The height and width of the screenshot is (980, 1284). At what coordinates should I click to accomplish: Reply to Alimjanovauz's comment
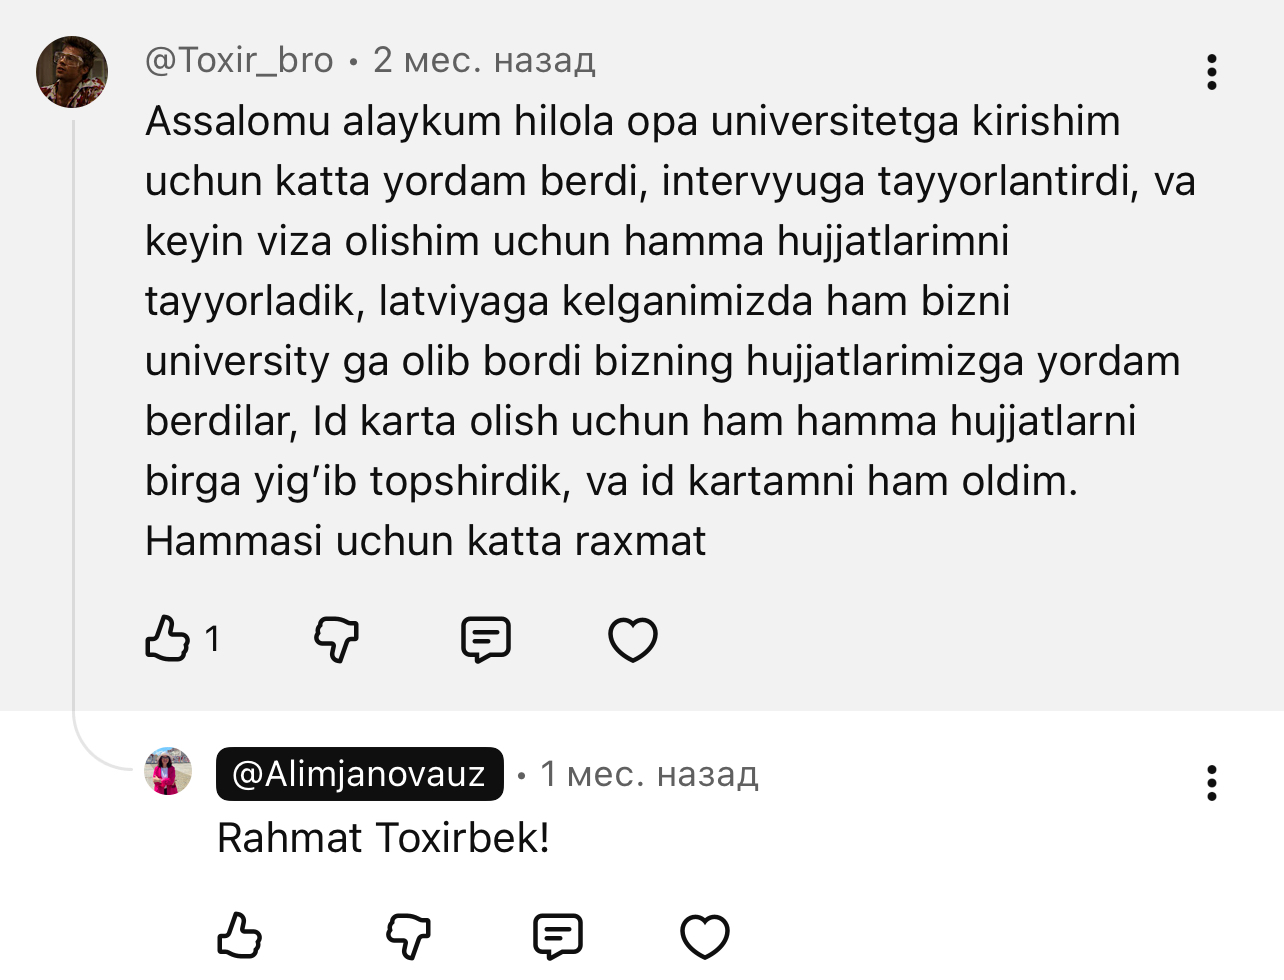pyautogui.click(x=558, y=936)
